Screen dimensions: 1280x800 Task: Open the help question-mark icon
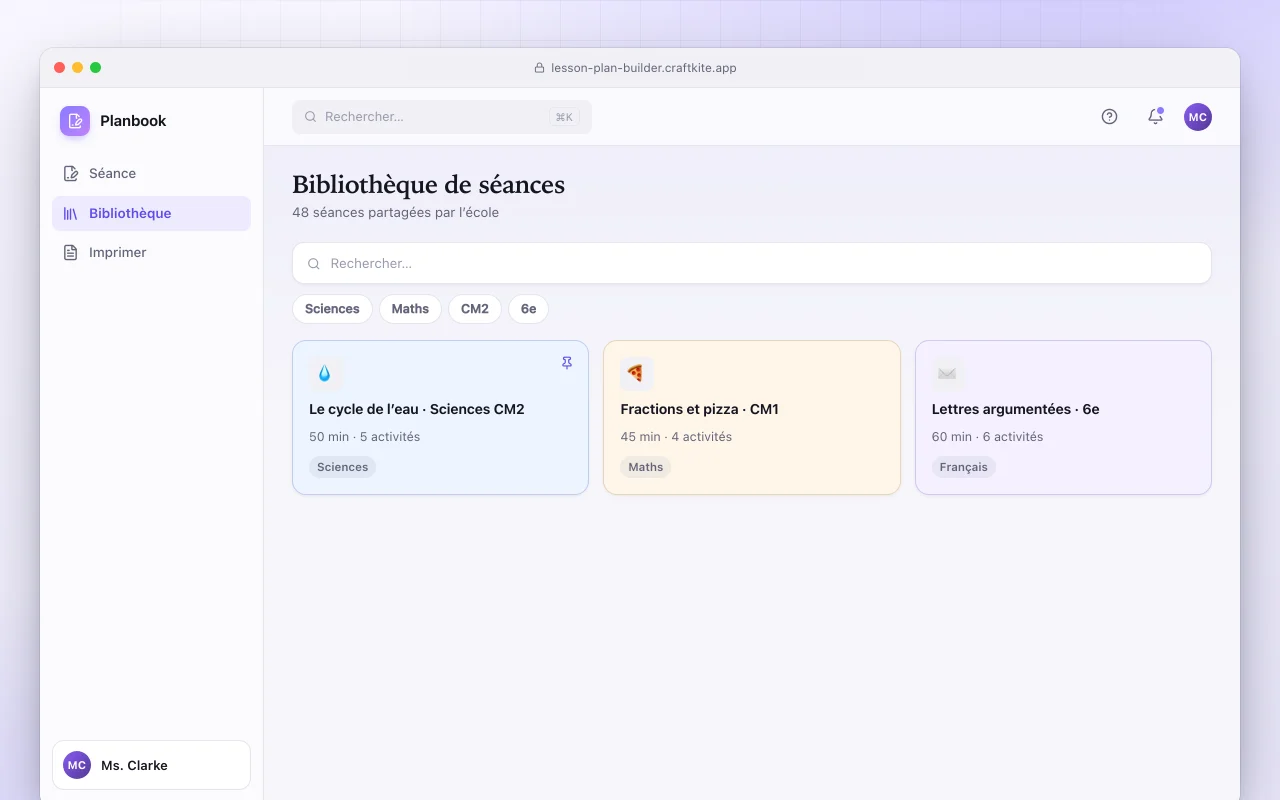pos(1109,117)
